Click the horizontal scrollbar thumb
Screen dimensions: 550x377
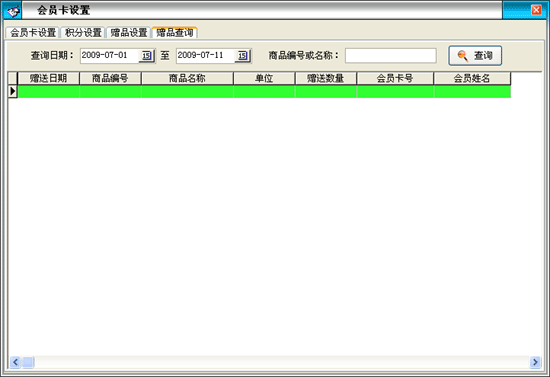tap(28, 362)
